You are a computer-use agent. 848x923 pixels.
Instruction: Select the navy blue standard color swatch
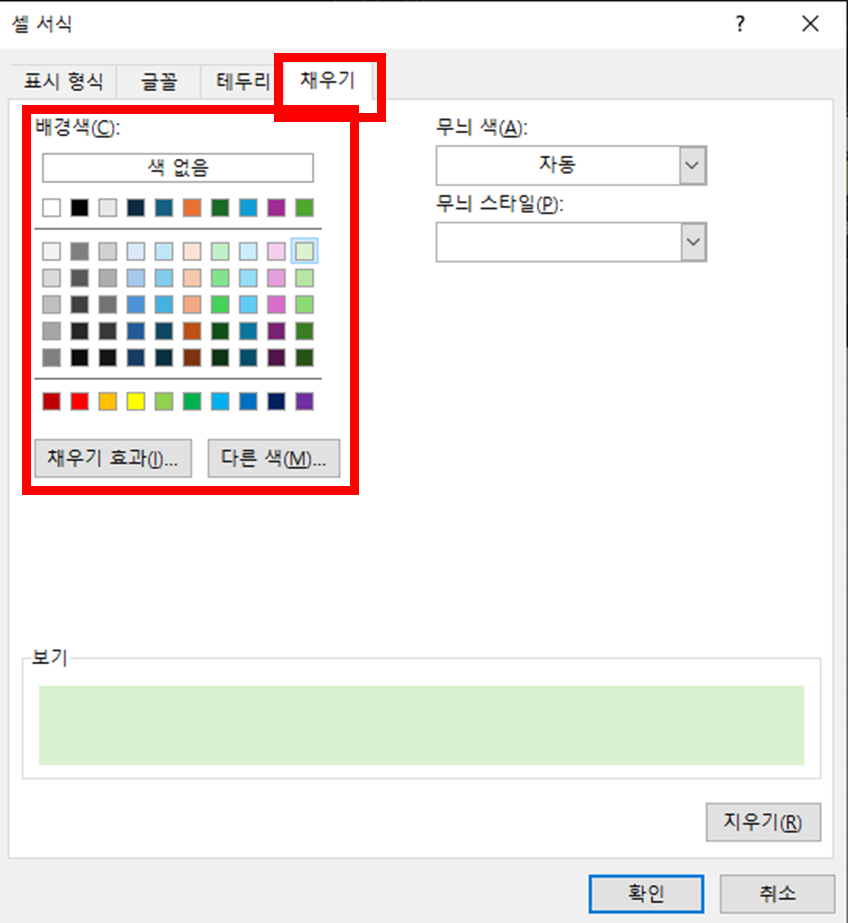point(275,401)
